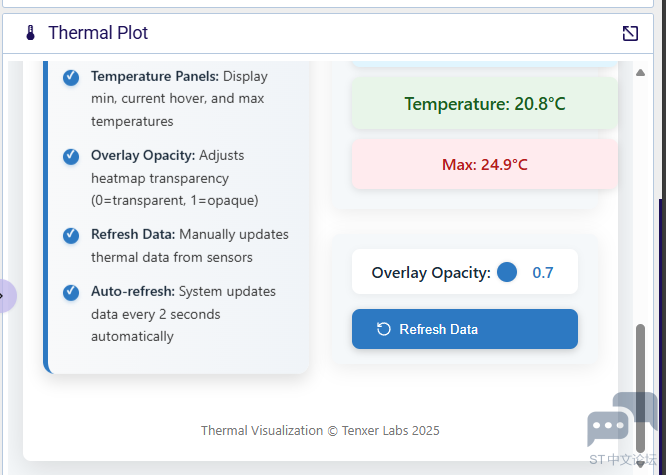The image size is (666, 475).
Task: Click the checkmark beside Overlay Opacity description
Action: [71, 156]
